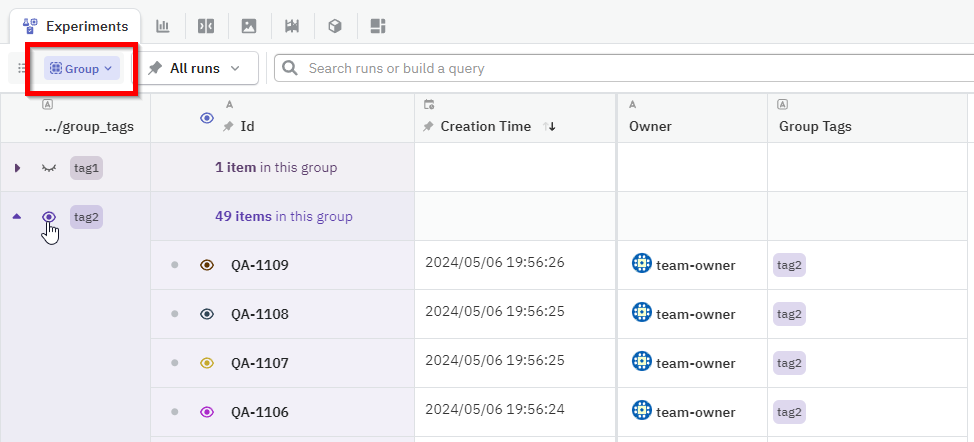Open the Group dropdown
The height and width of the screenshot is (442, 974).
tap(81, 69)
